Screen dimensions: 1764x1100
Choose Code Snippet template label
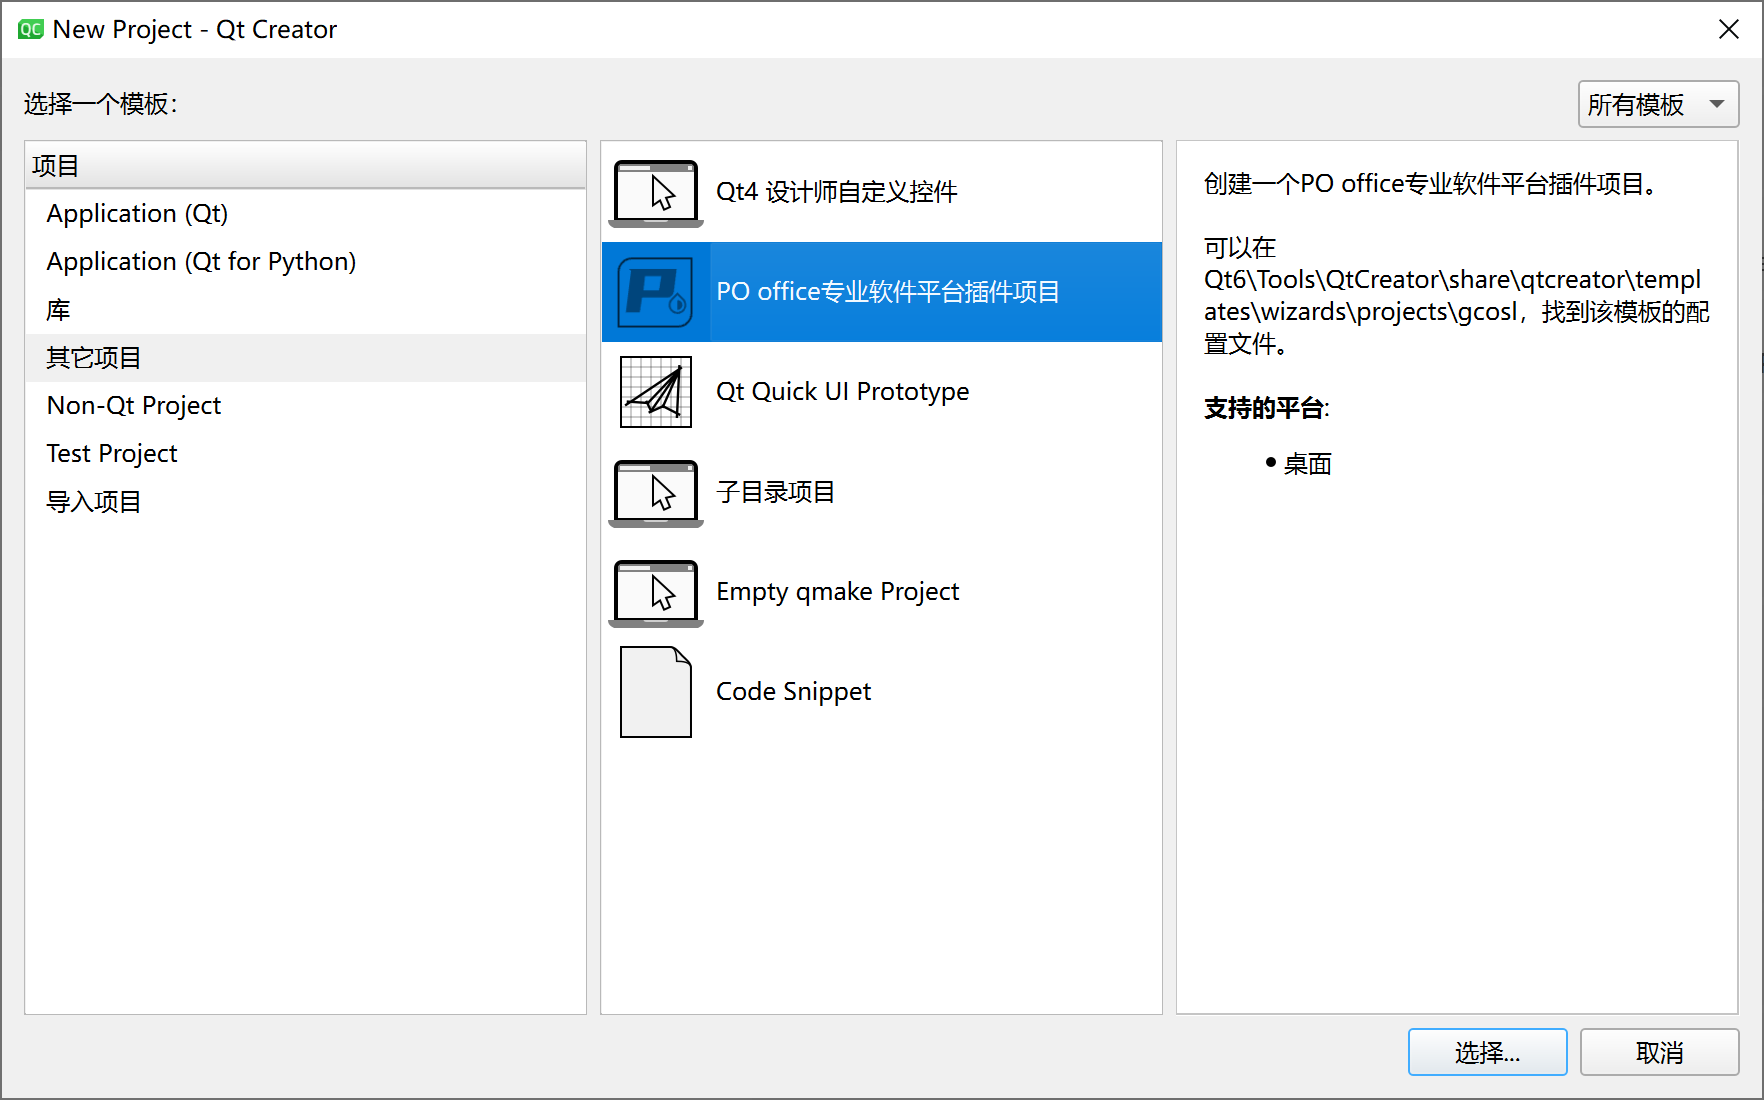click(794, 692)
